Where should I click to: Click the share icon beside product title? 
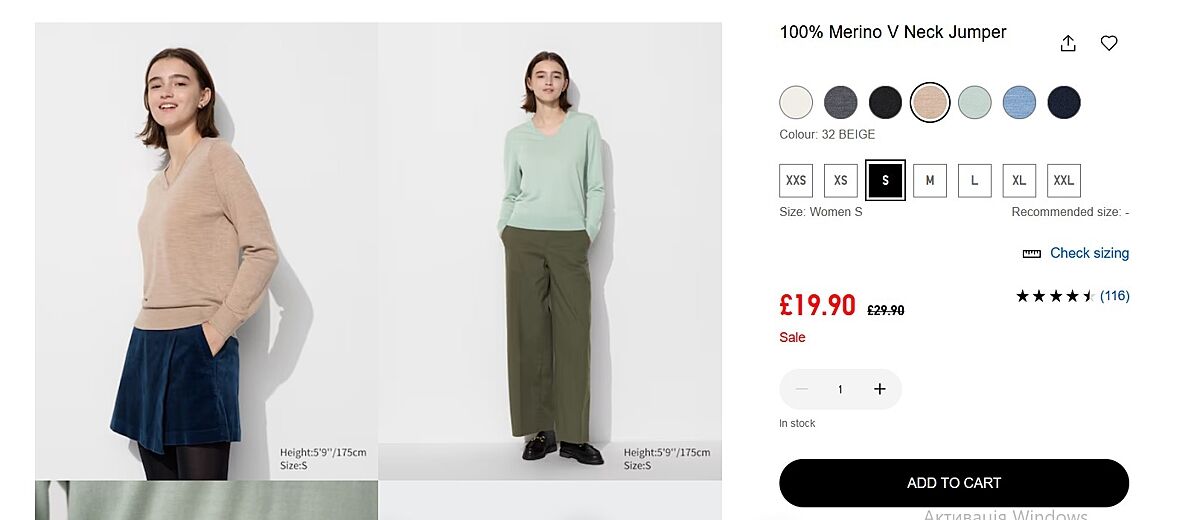click(x=1068, y=43)
